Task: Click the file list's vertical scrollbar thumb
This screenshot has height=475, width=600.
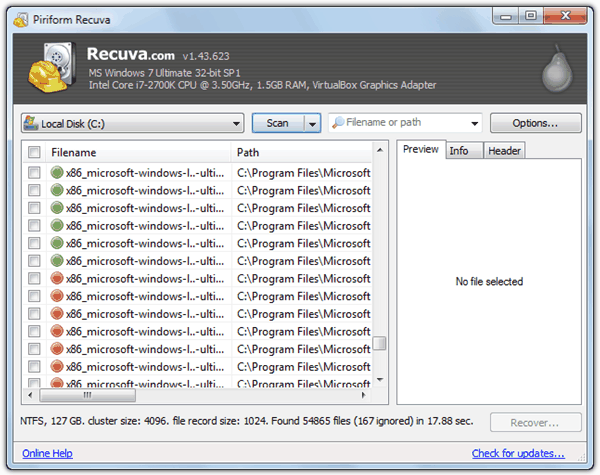Action: click(379, 343)
